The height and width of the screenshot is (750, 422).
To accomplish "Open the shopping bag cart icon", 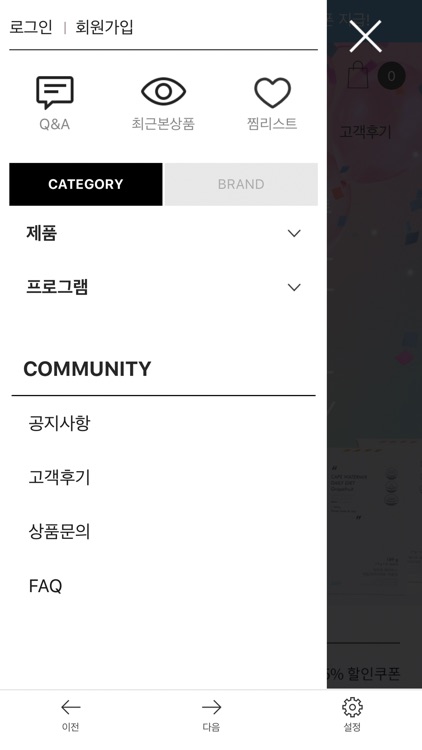I will click(x=358, y=75).
